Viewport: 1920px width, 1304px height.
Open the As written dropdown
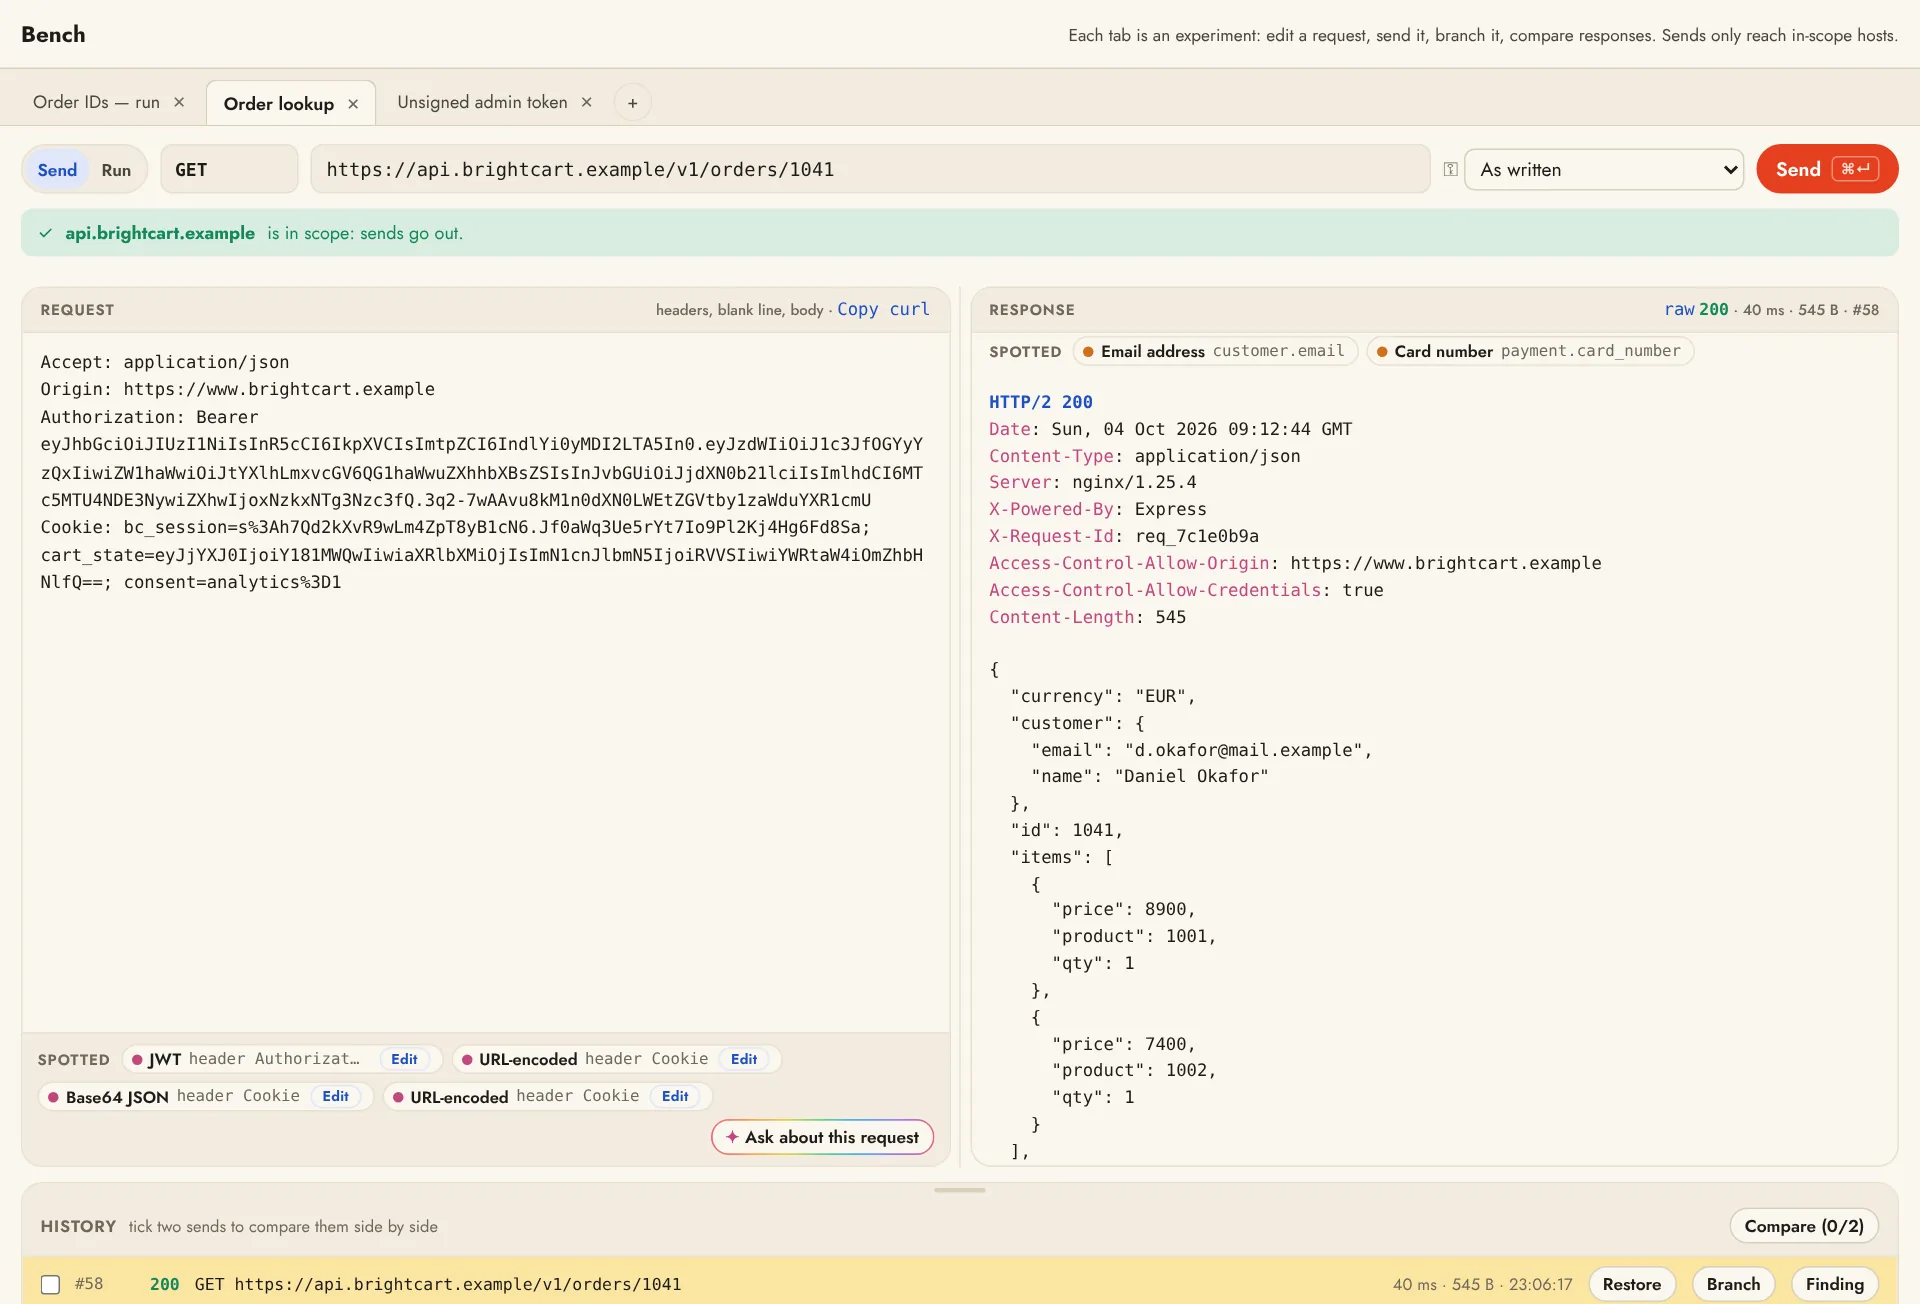coord(1604,169)
